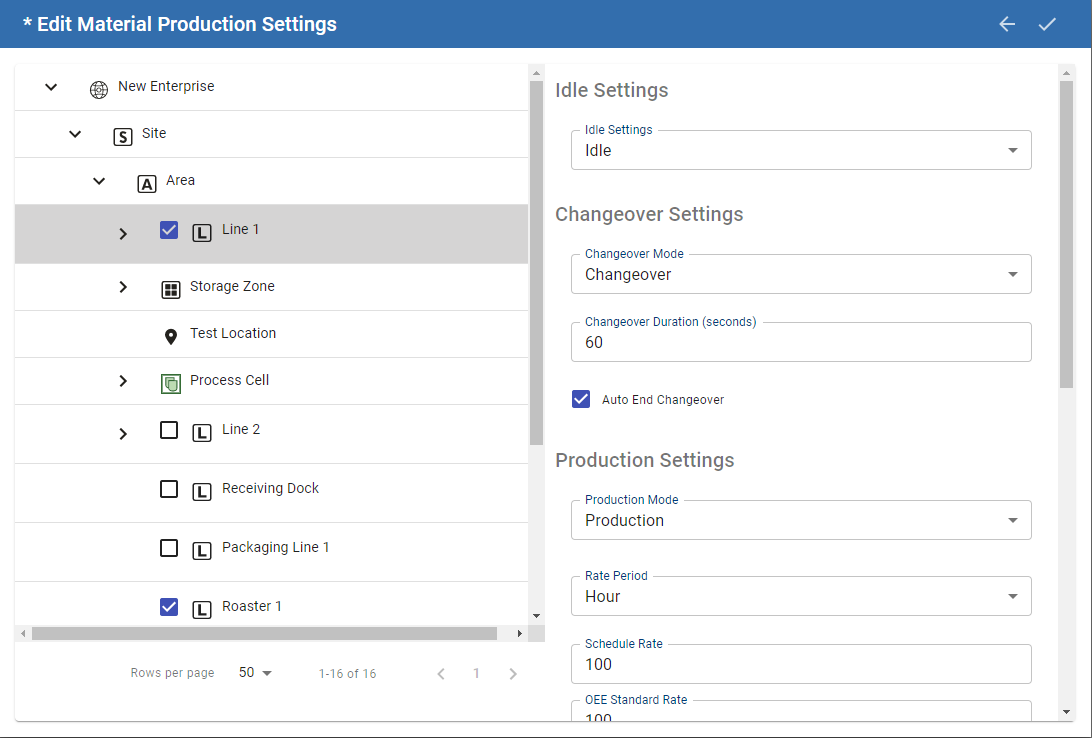
Task: Click the globe icon beside New Enterprise
Action: tap(99, 89)
